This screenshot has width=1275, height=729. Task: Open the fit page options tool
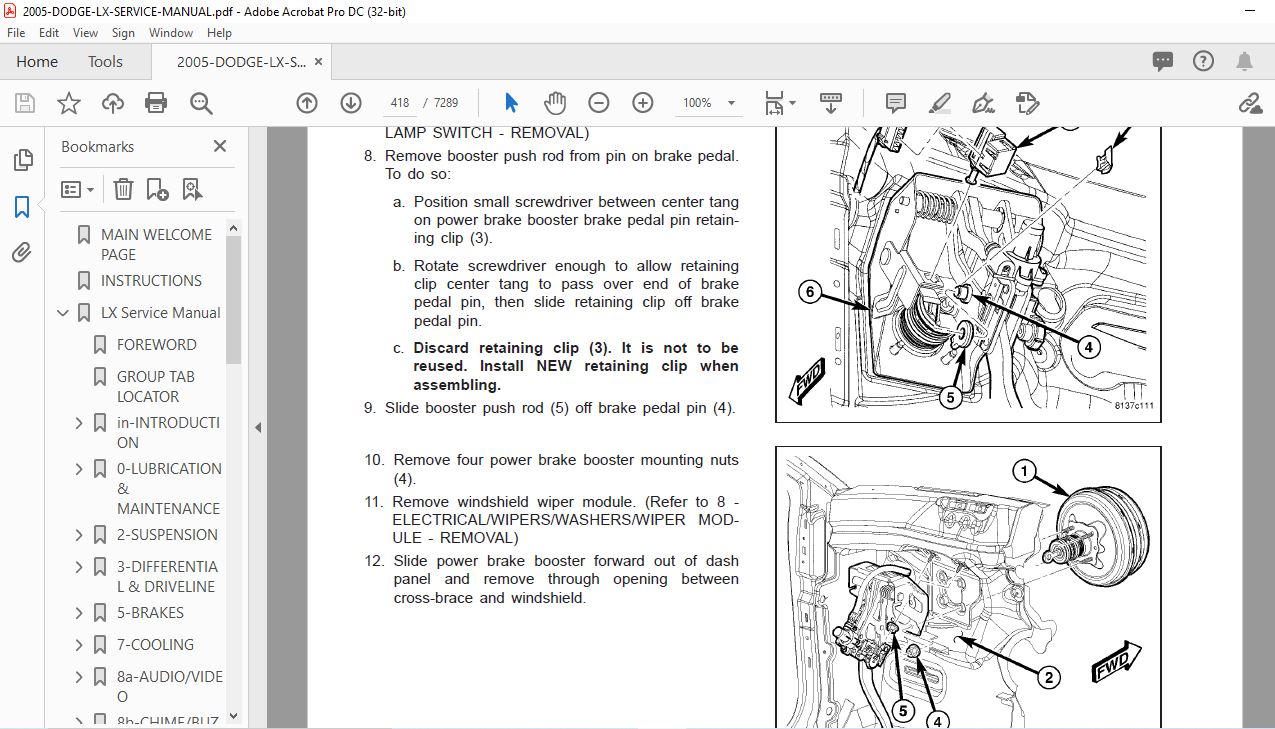point(780,103)
